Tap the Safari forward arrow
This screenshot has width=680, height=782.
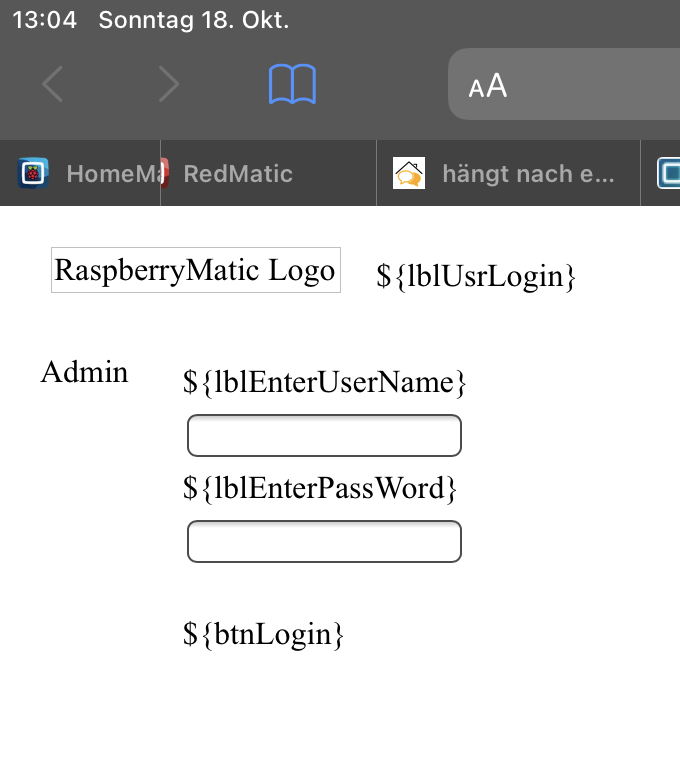[168, 85]
